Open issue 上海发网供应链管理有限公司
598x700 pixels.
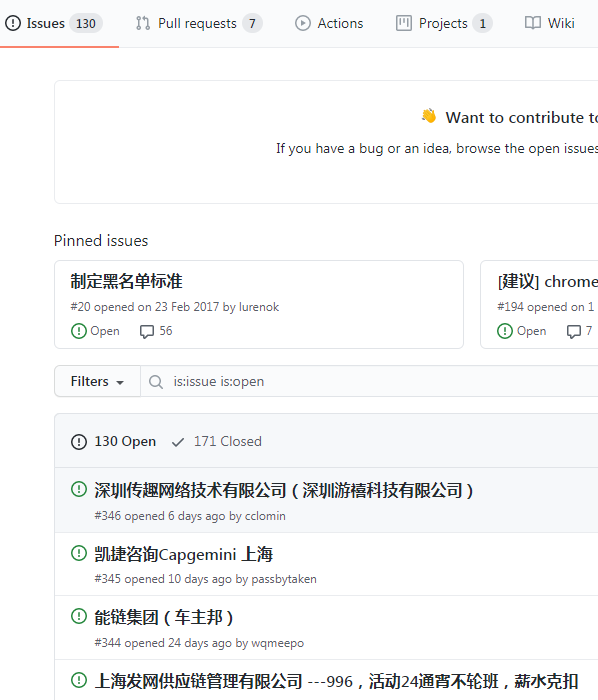[x=336, y=681]
